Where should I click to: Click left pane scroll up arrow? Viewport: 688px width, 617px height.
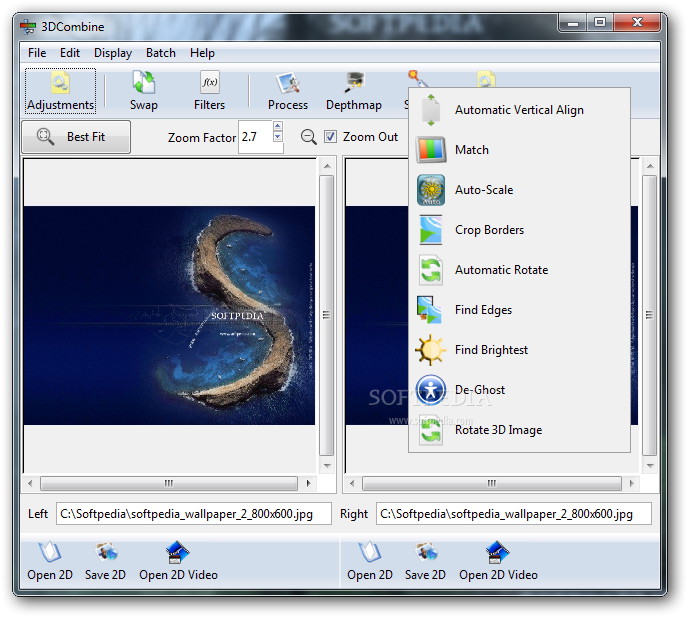point(327,166)
